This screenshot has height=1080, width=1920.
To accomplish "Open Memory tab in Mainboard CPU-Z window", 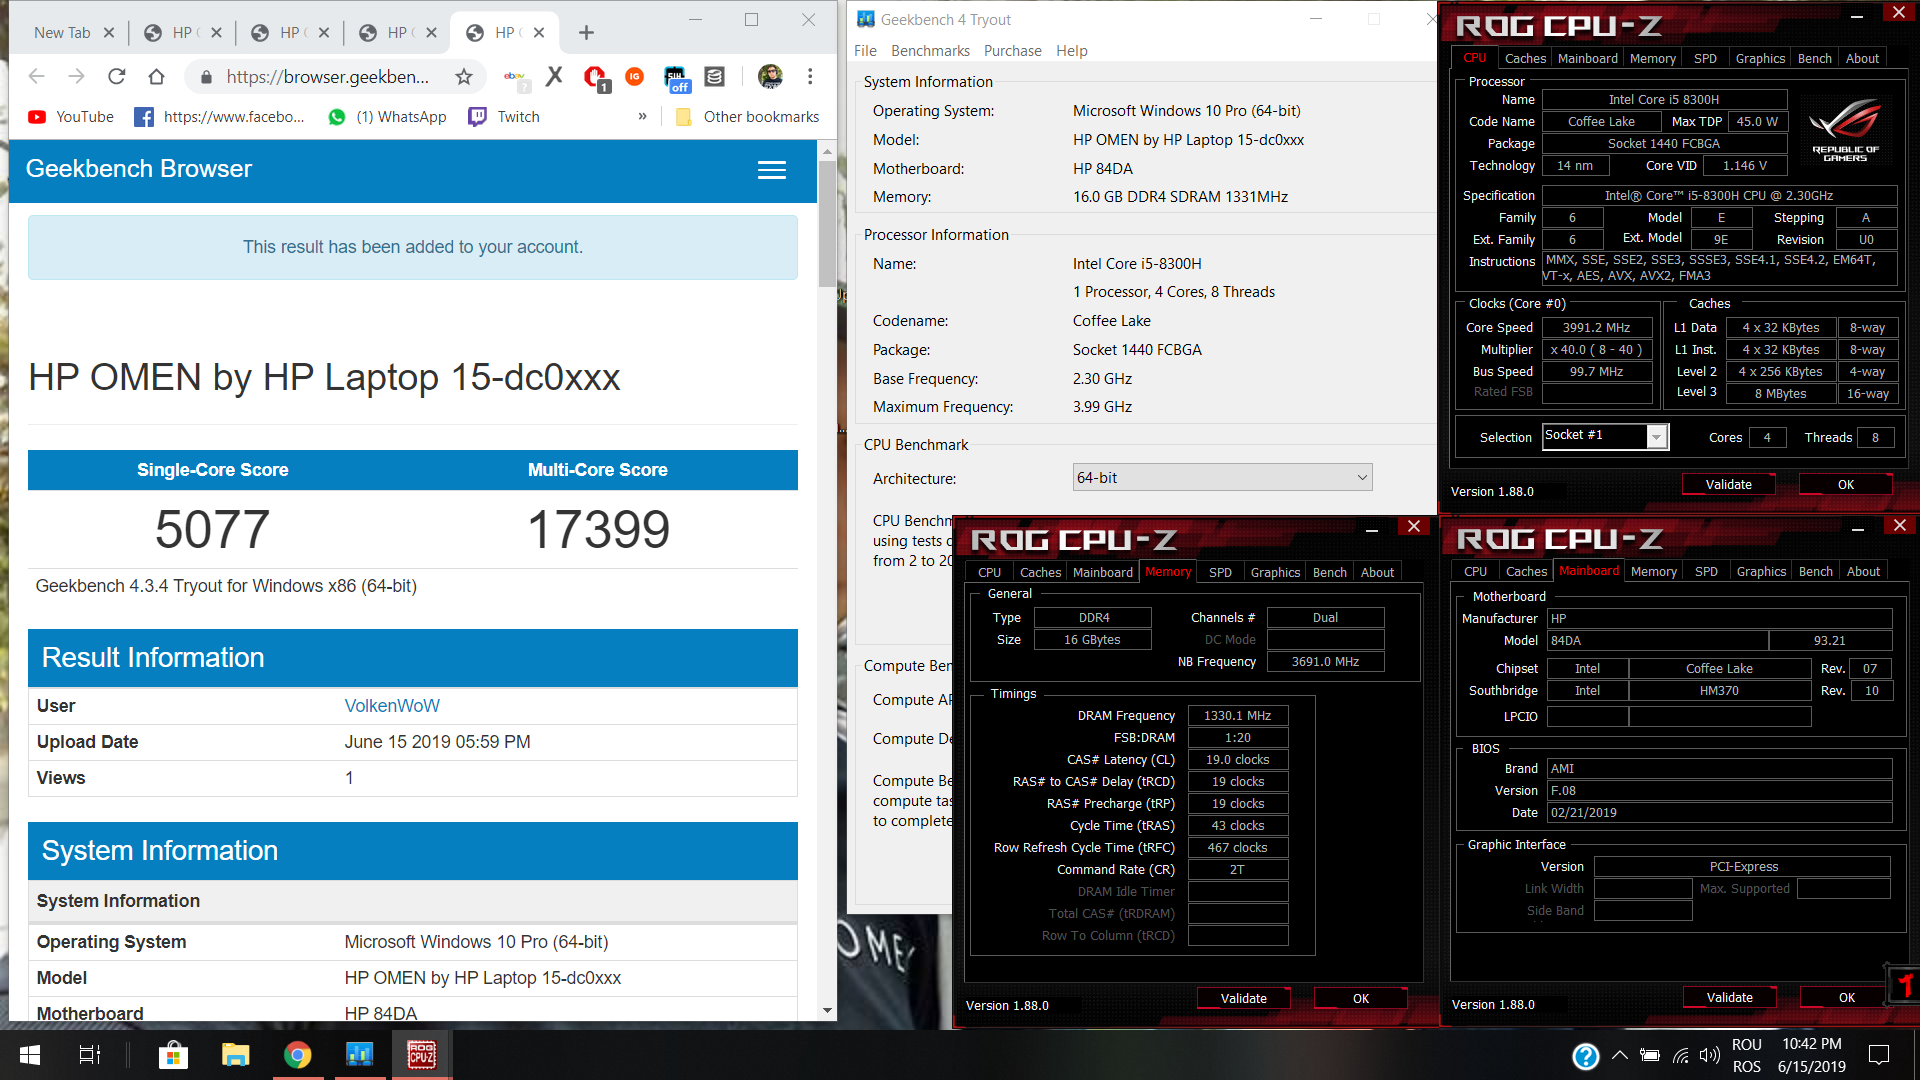I will pos(1653,572).
